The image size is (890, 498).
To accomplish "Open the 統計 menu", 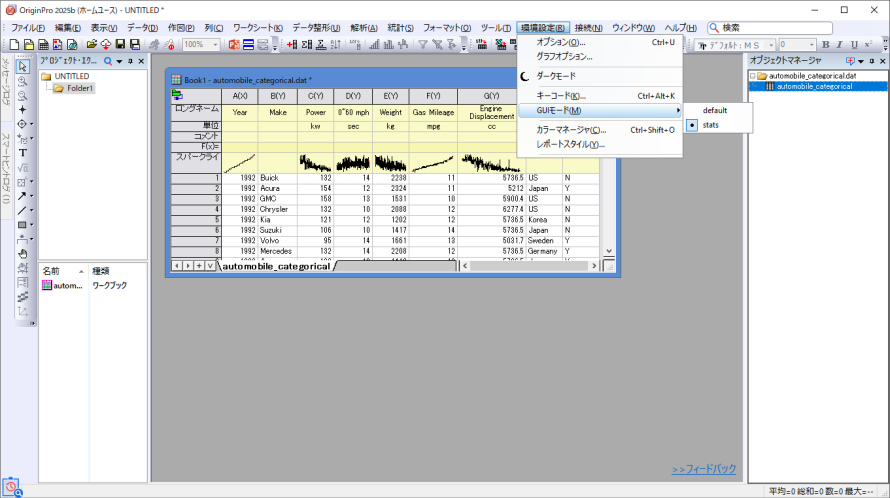I will [400, 28].
